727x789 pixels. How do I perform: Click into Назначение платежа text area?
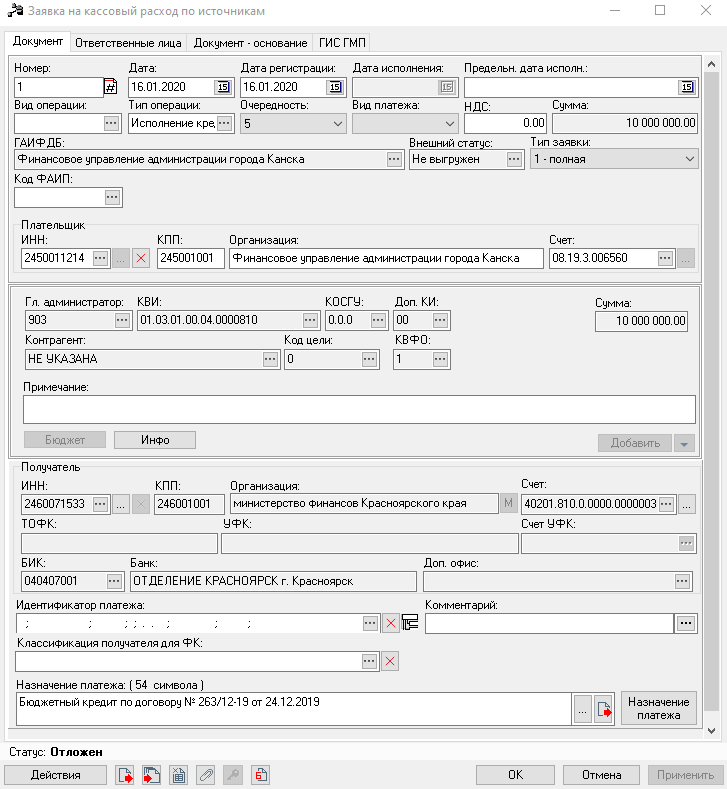294,709
